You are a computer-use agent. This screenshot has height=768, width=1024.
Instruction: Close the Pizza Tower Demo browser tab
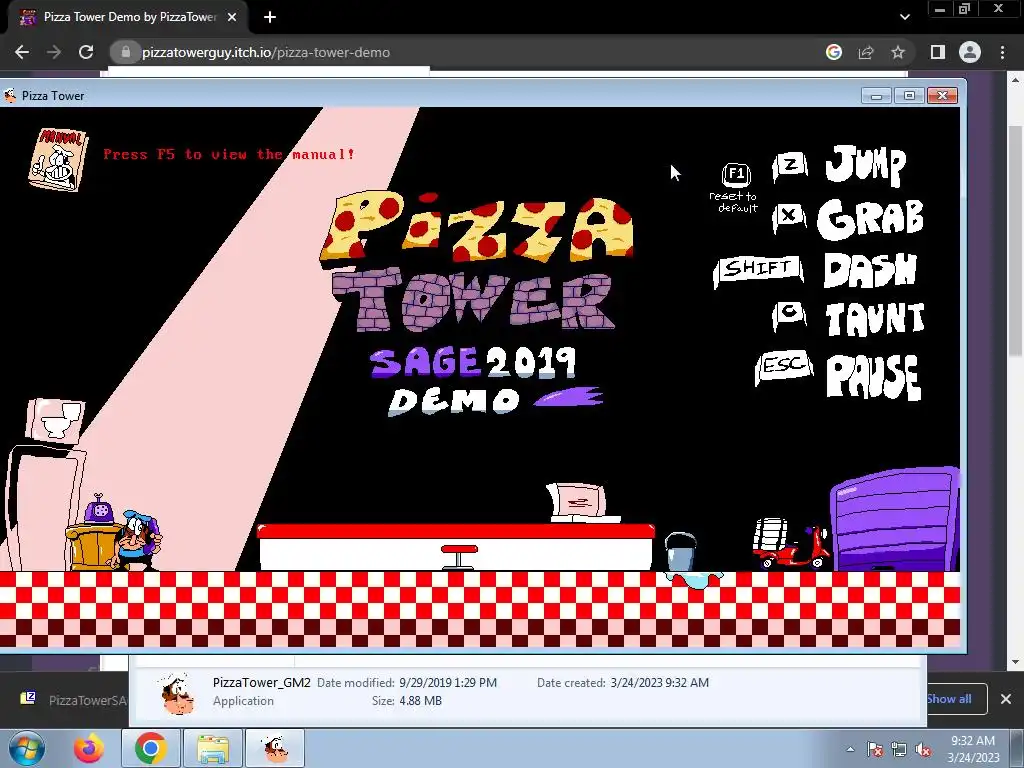pyautogui.click(x=232, y=17)
